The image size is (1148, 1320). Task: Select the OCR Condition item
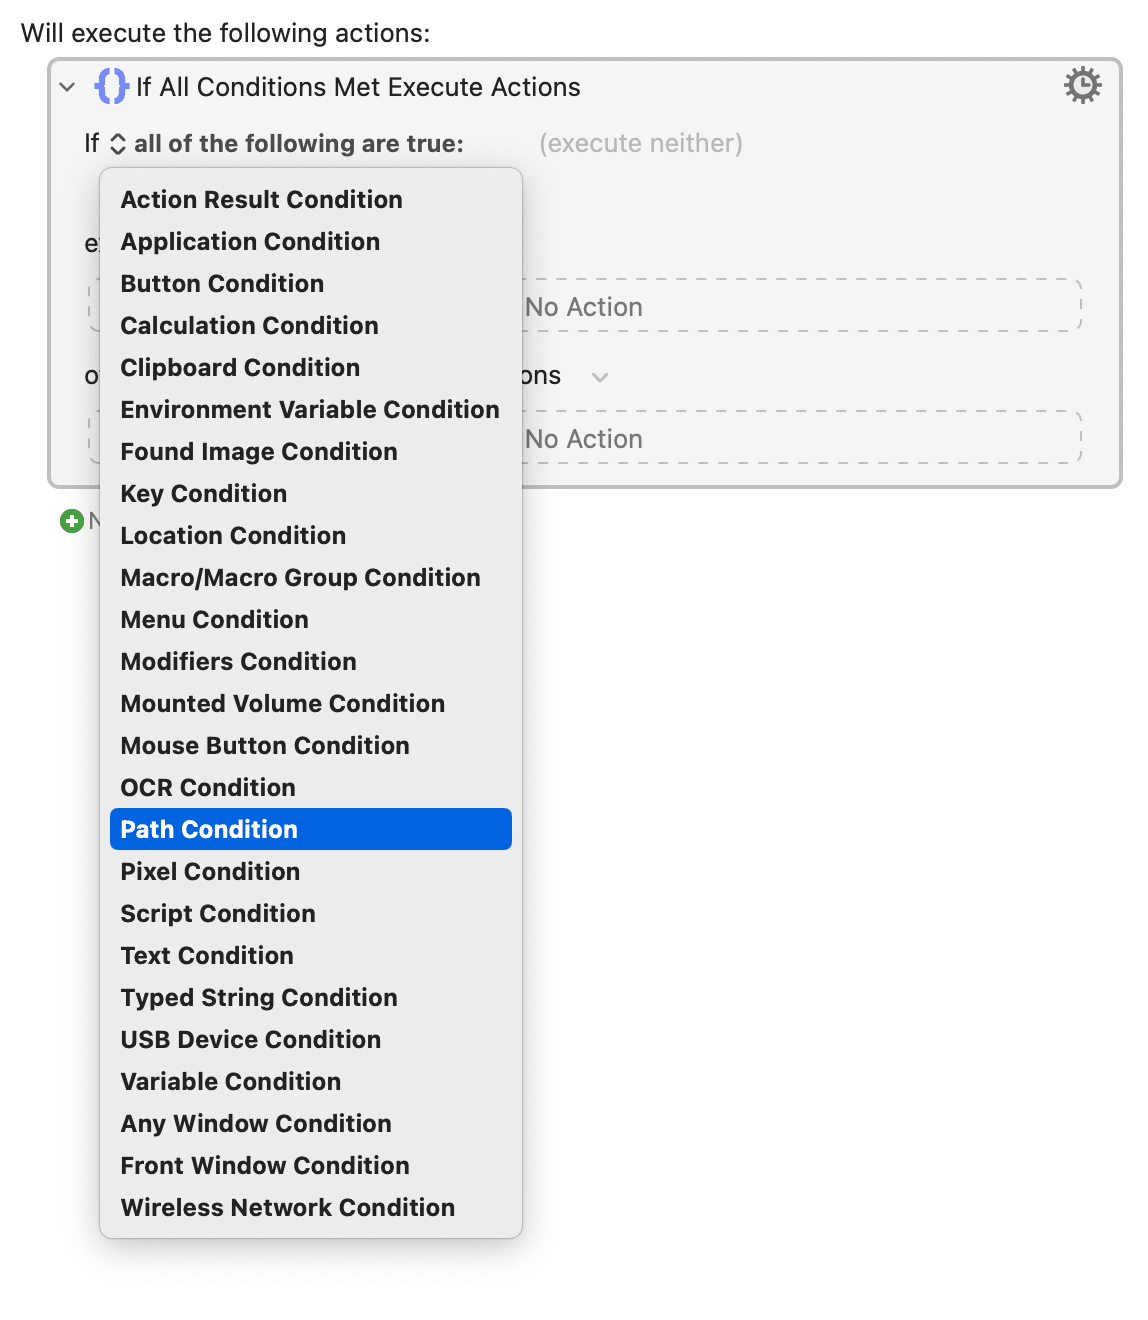tap(208, 787)
